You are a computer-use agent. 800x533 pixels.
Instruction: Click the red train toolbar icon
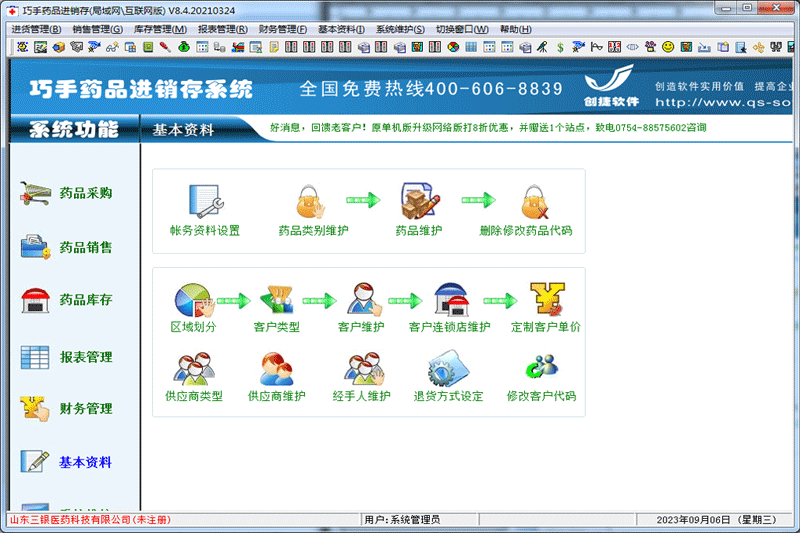238,47
